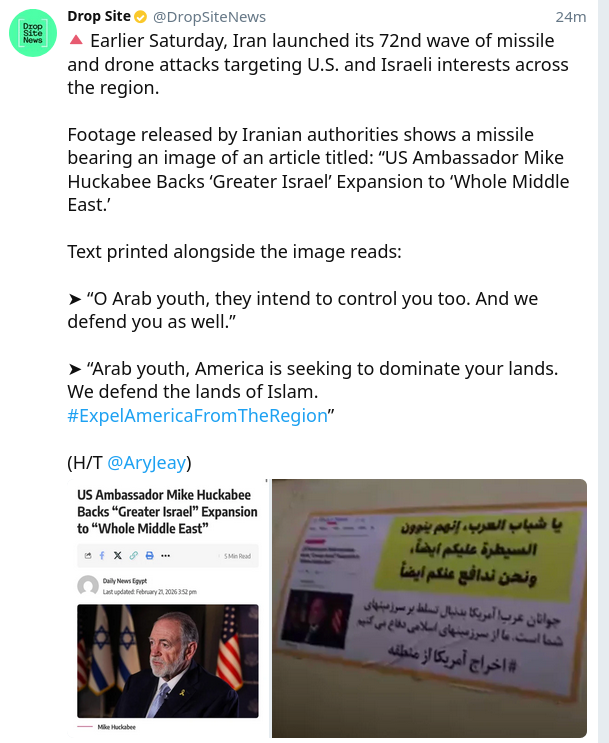Screen dimensions: 609x743
Task: Open the @DropSiteNews handle link
Action: (x=209, y=17)
